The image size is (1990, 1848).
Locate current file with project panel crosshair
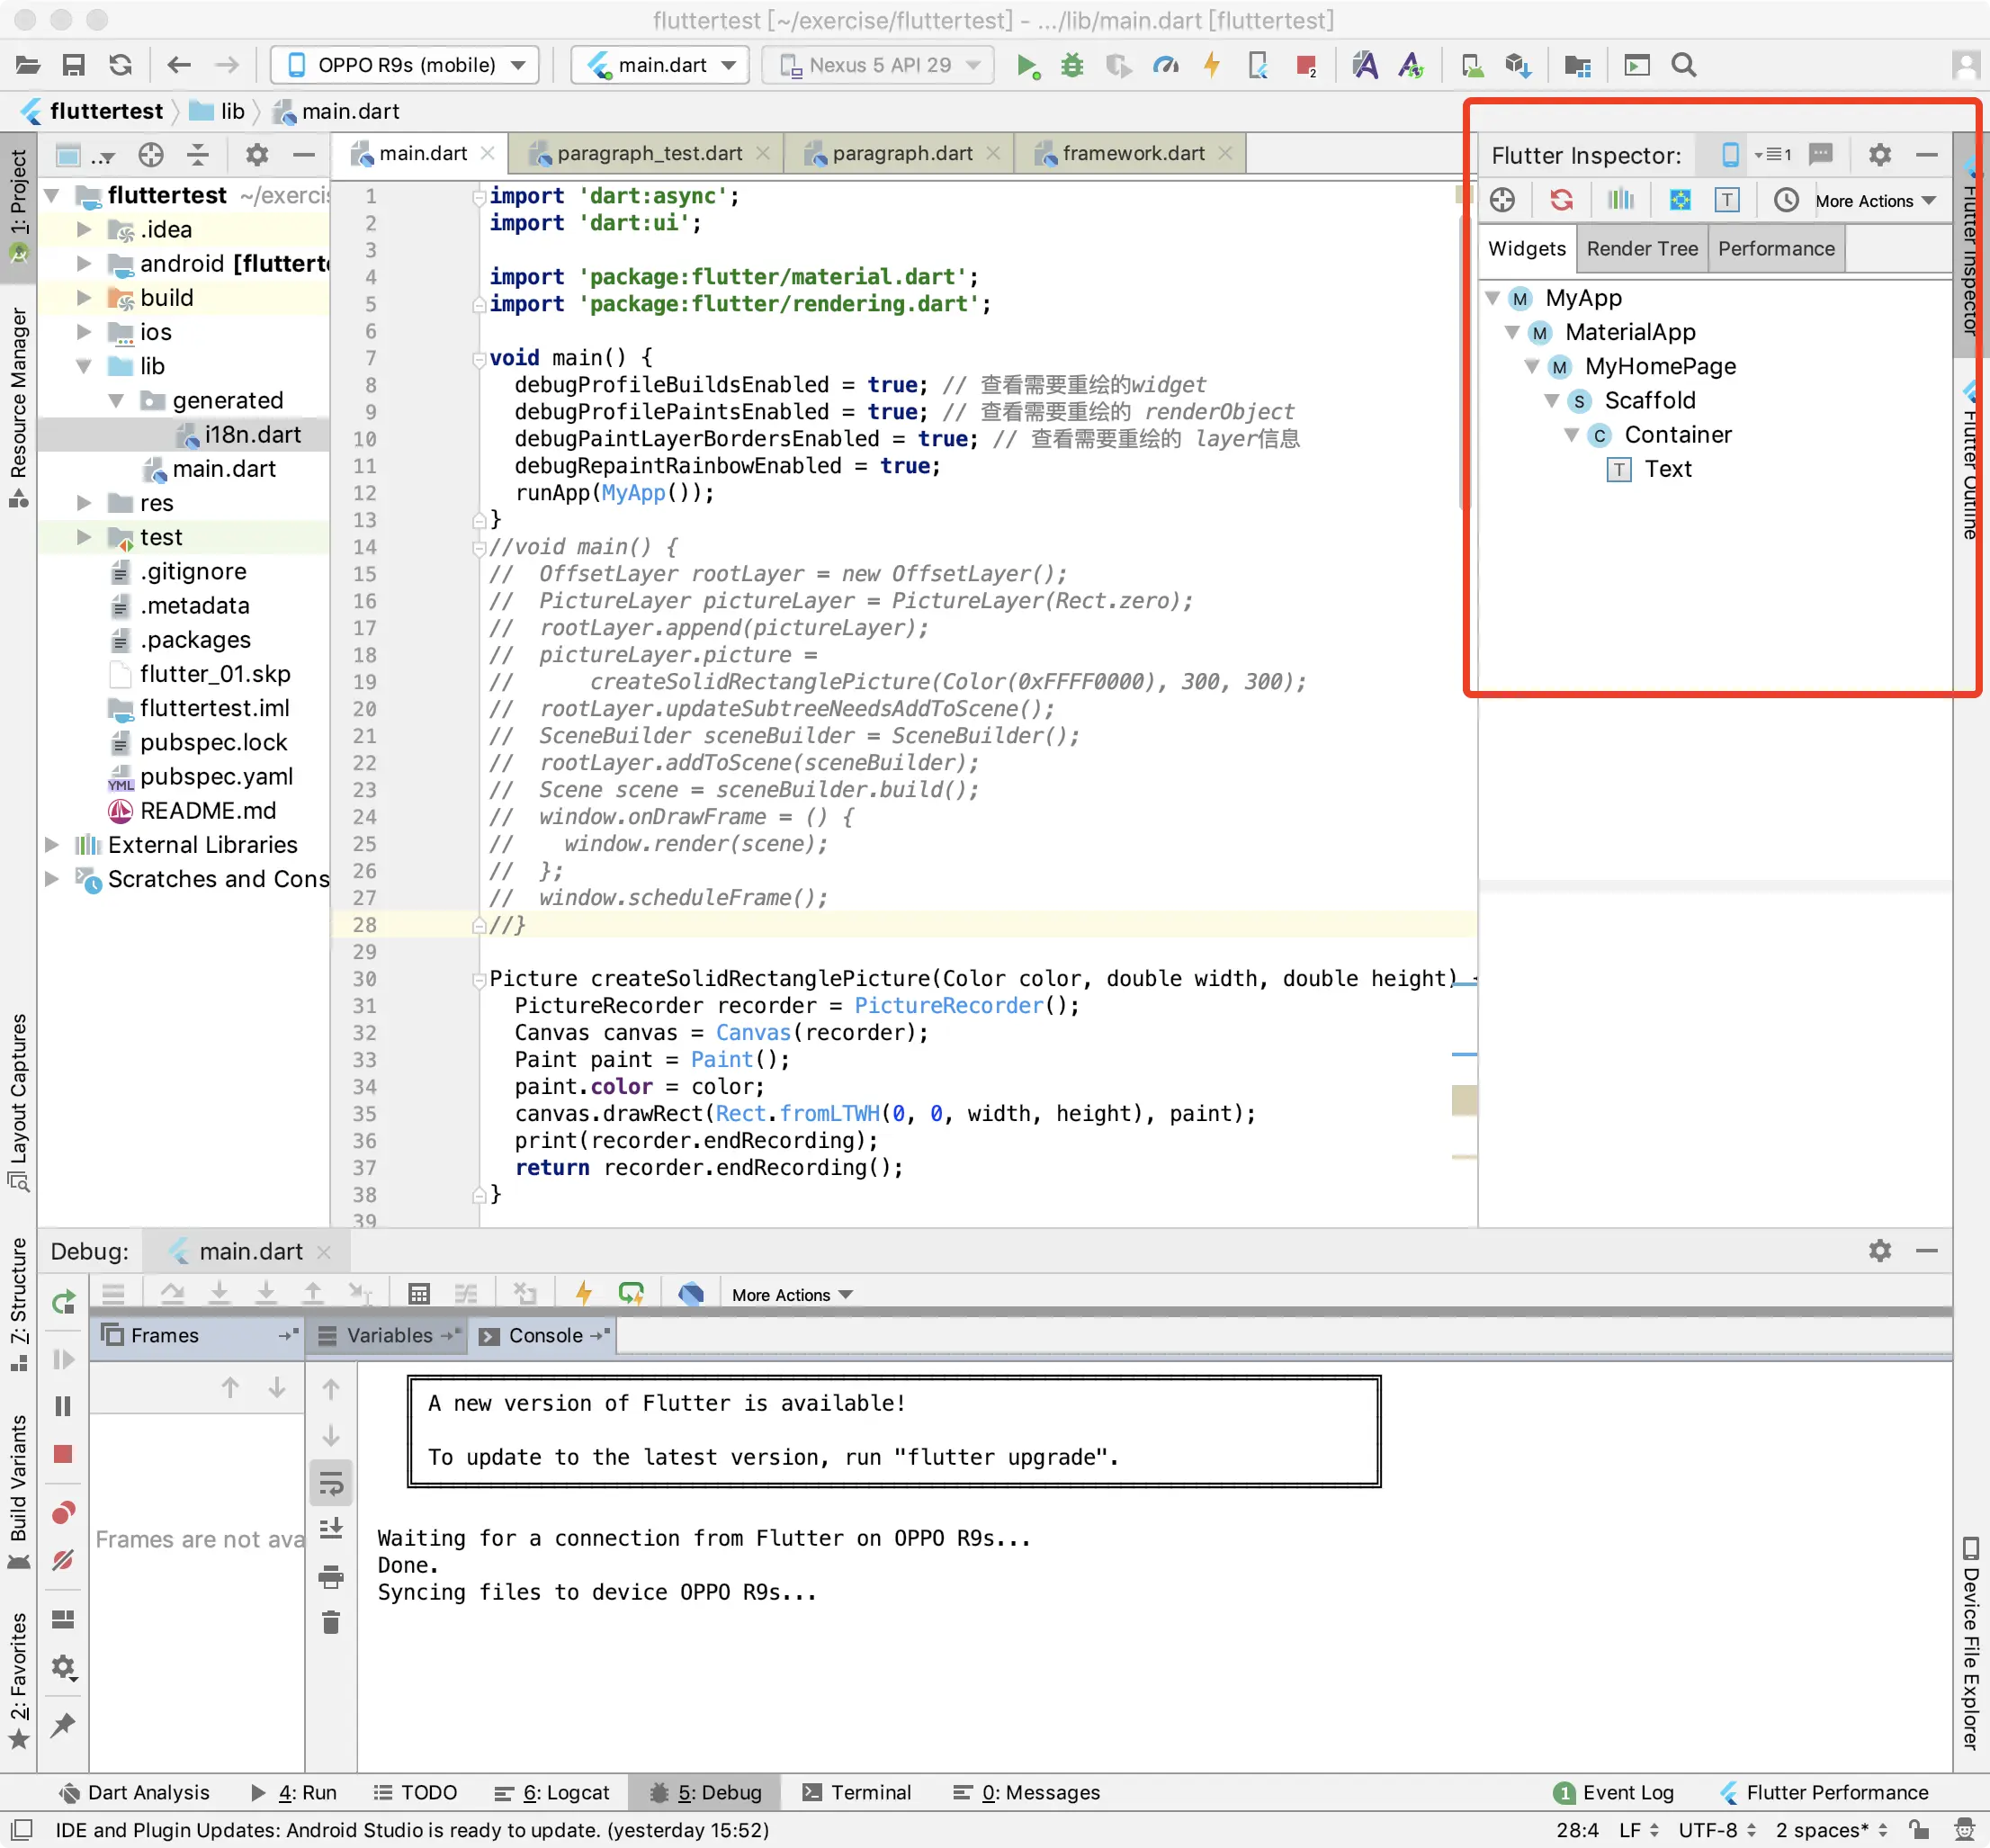[151, 155]
